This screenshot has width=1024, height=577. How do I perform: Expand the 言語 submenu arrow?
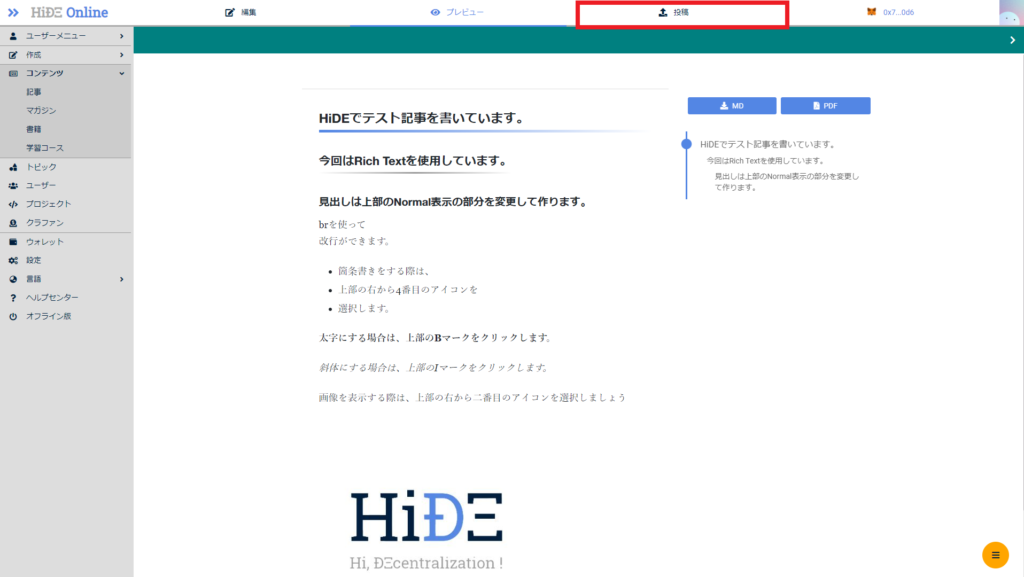tap(122, 279)
